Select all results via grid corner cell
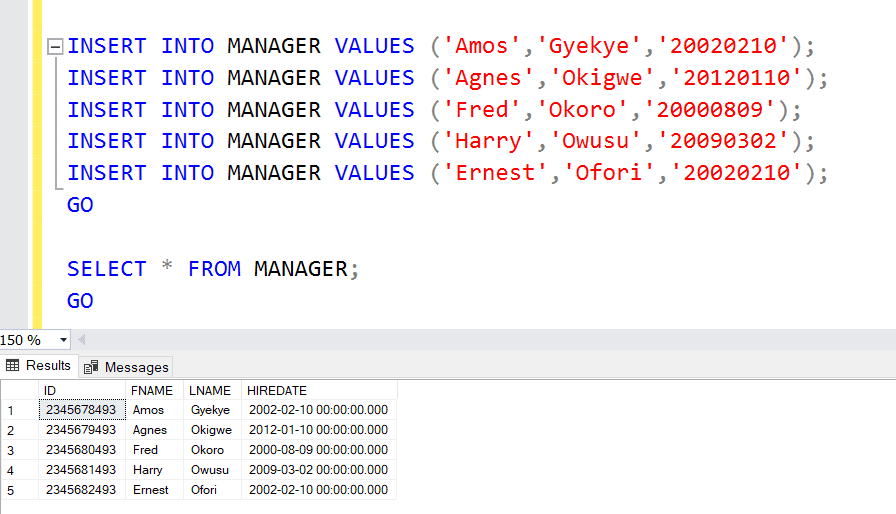 click(19, 390)
